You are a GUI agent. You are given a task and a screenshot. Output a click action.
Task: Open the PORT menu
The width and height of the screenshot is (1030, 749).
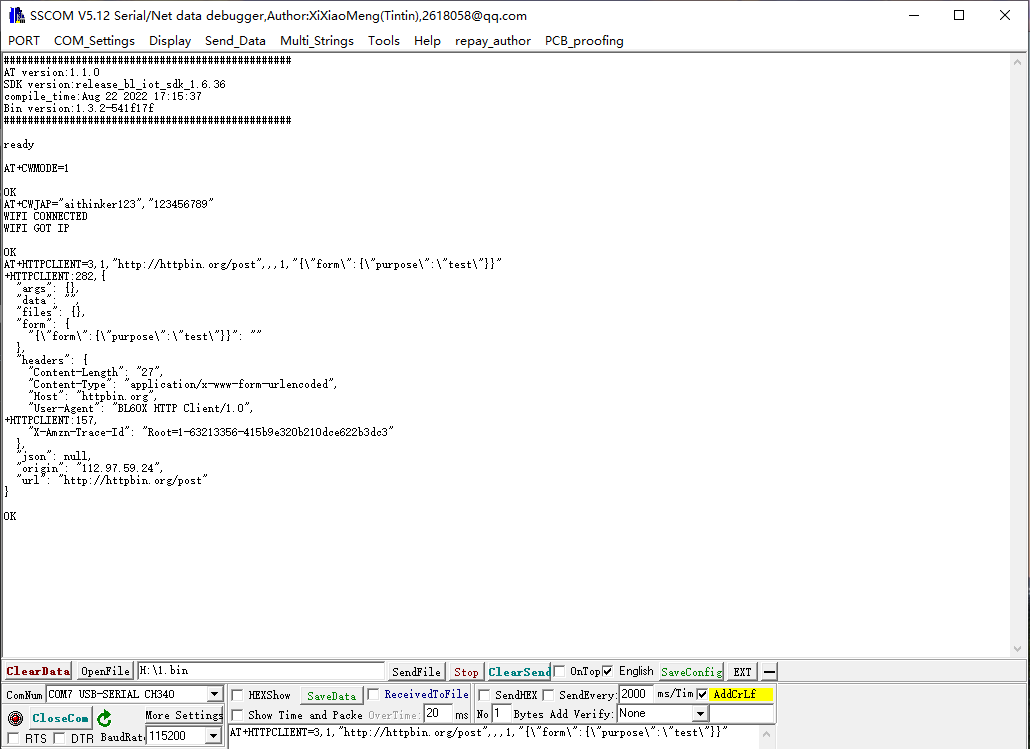click(x=24, y=41)
